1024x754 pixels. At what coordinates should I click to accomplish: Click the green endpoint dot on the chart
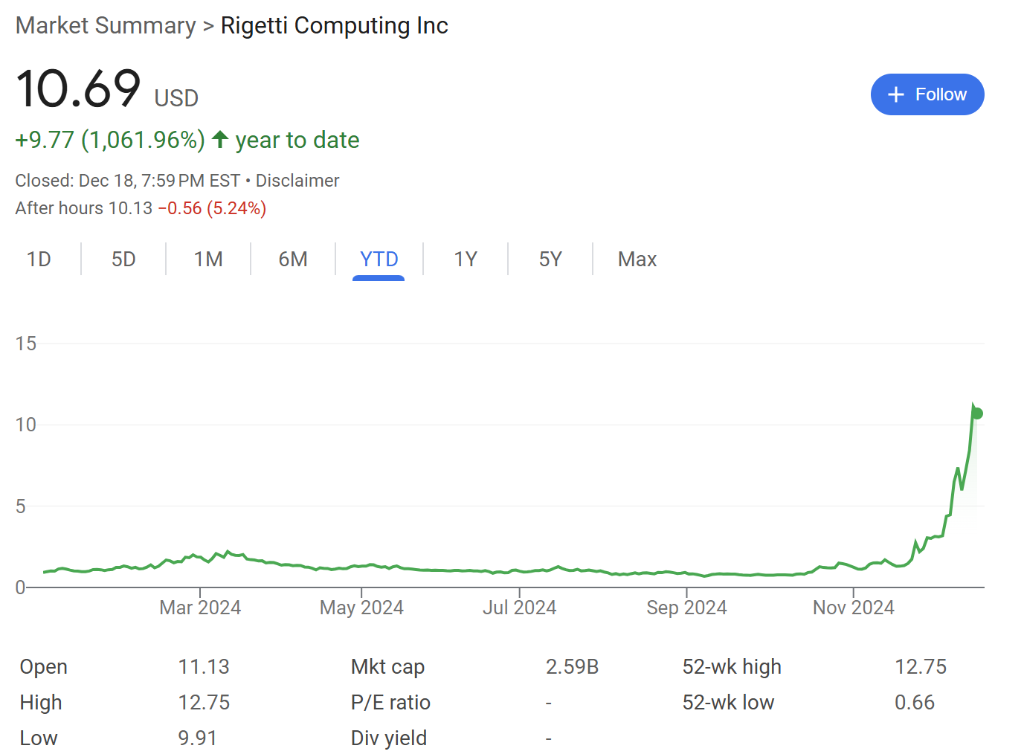[x=977, y=413]
